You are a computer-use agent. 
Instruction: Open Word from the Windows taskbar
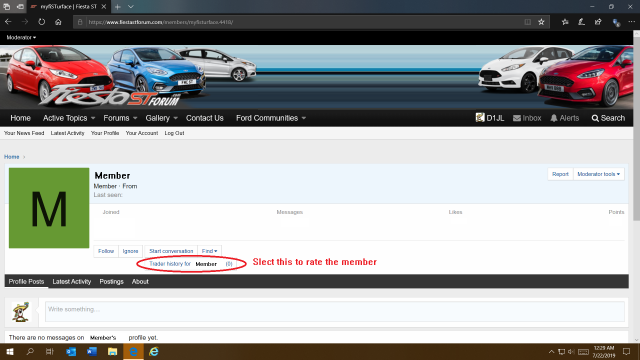click(91, 351)
